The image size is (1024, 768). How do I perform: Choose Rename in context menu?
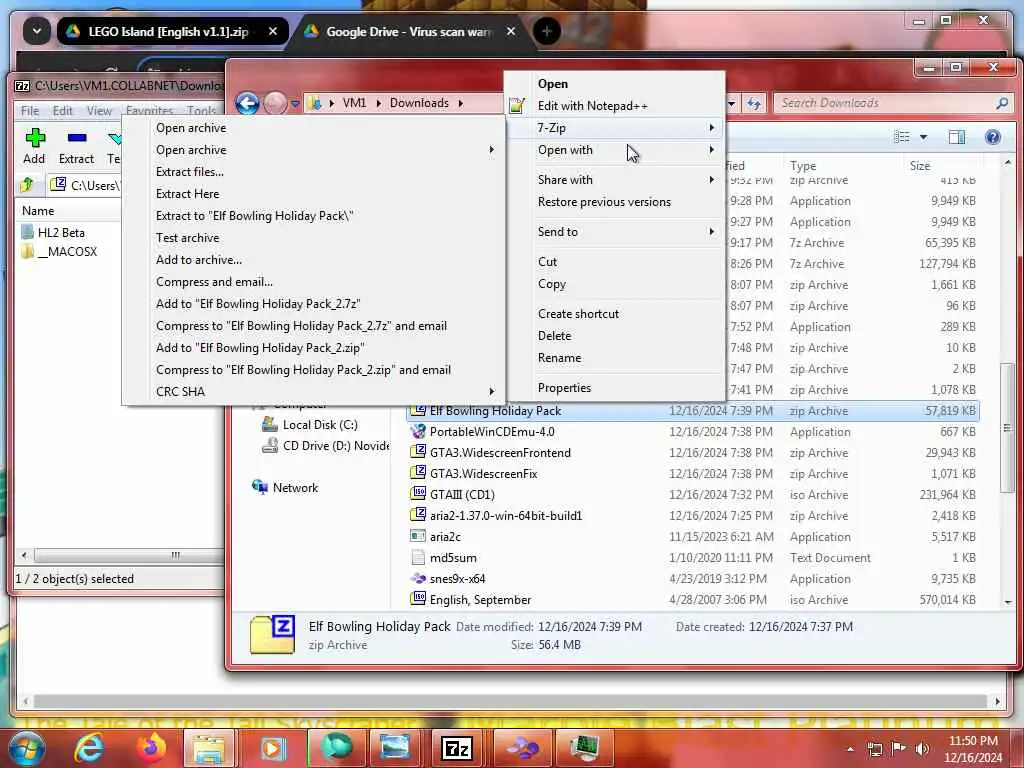point(616,358)
